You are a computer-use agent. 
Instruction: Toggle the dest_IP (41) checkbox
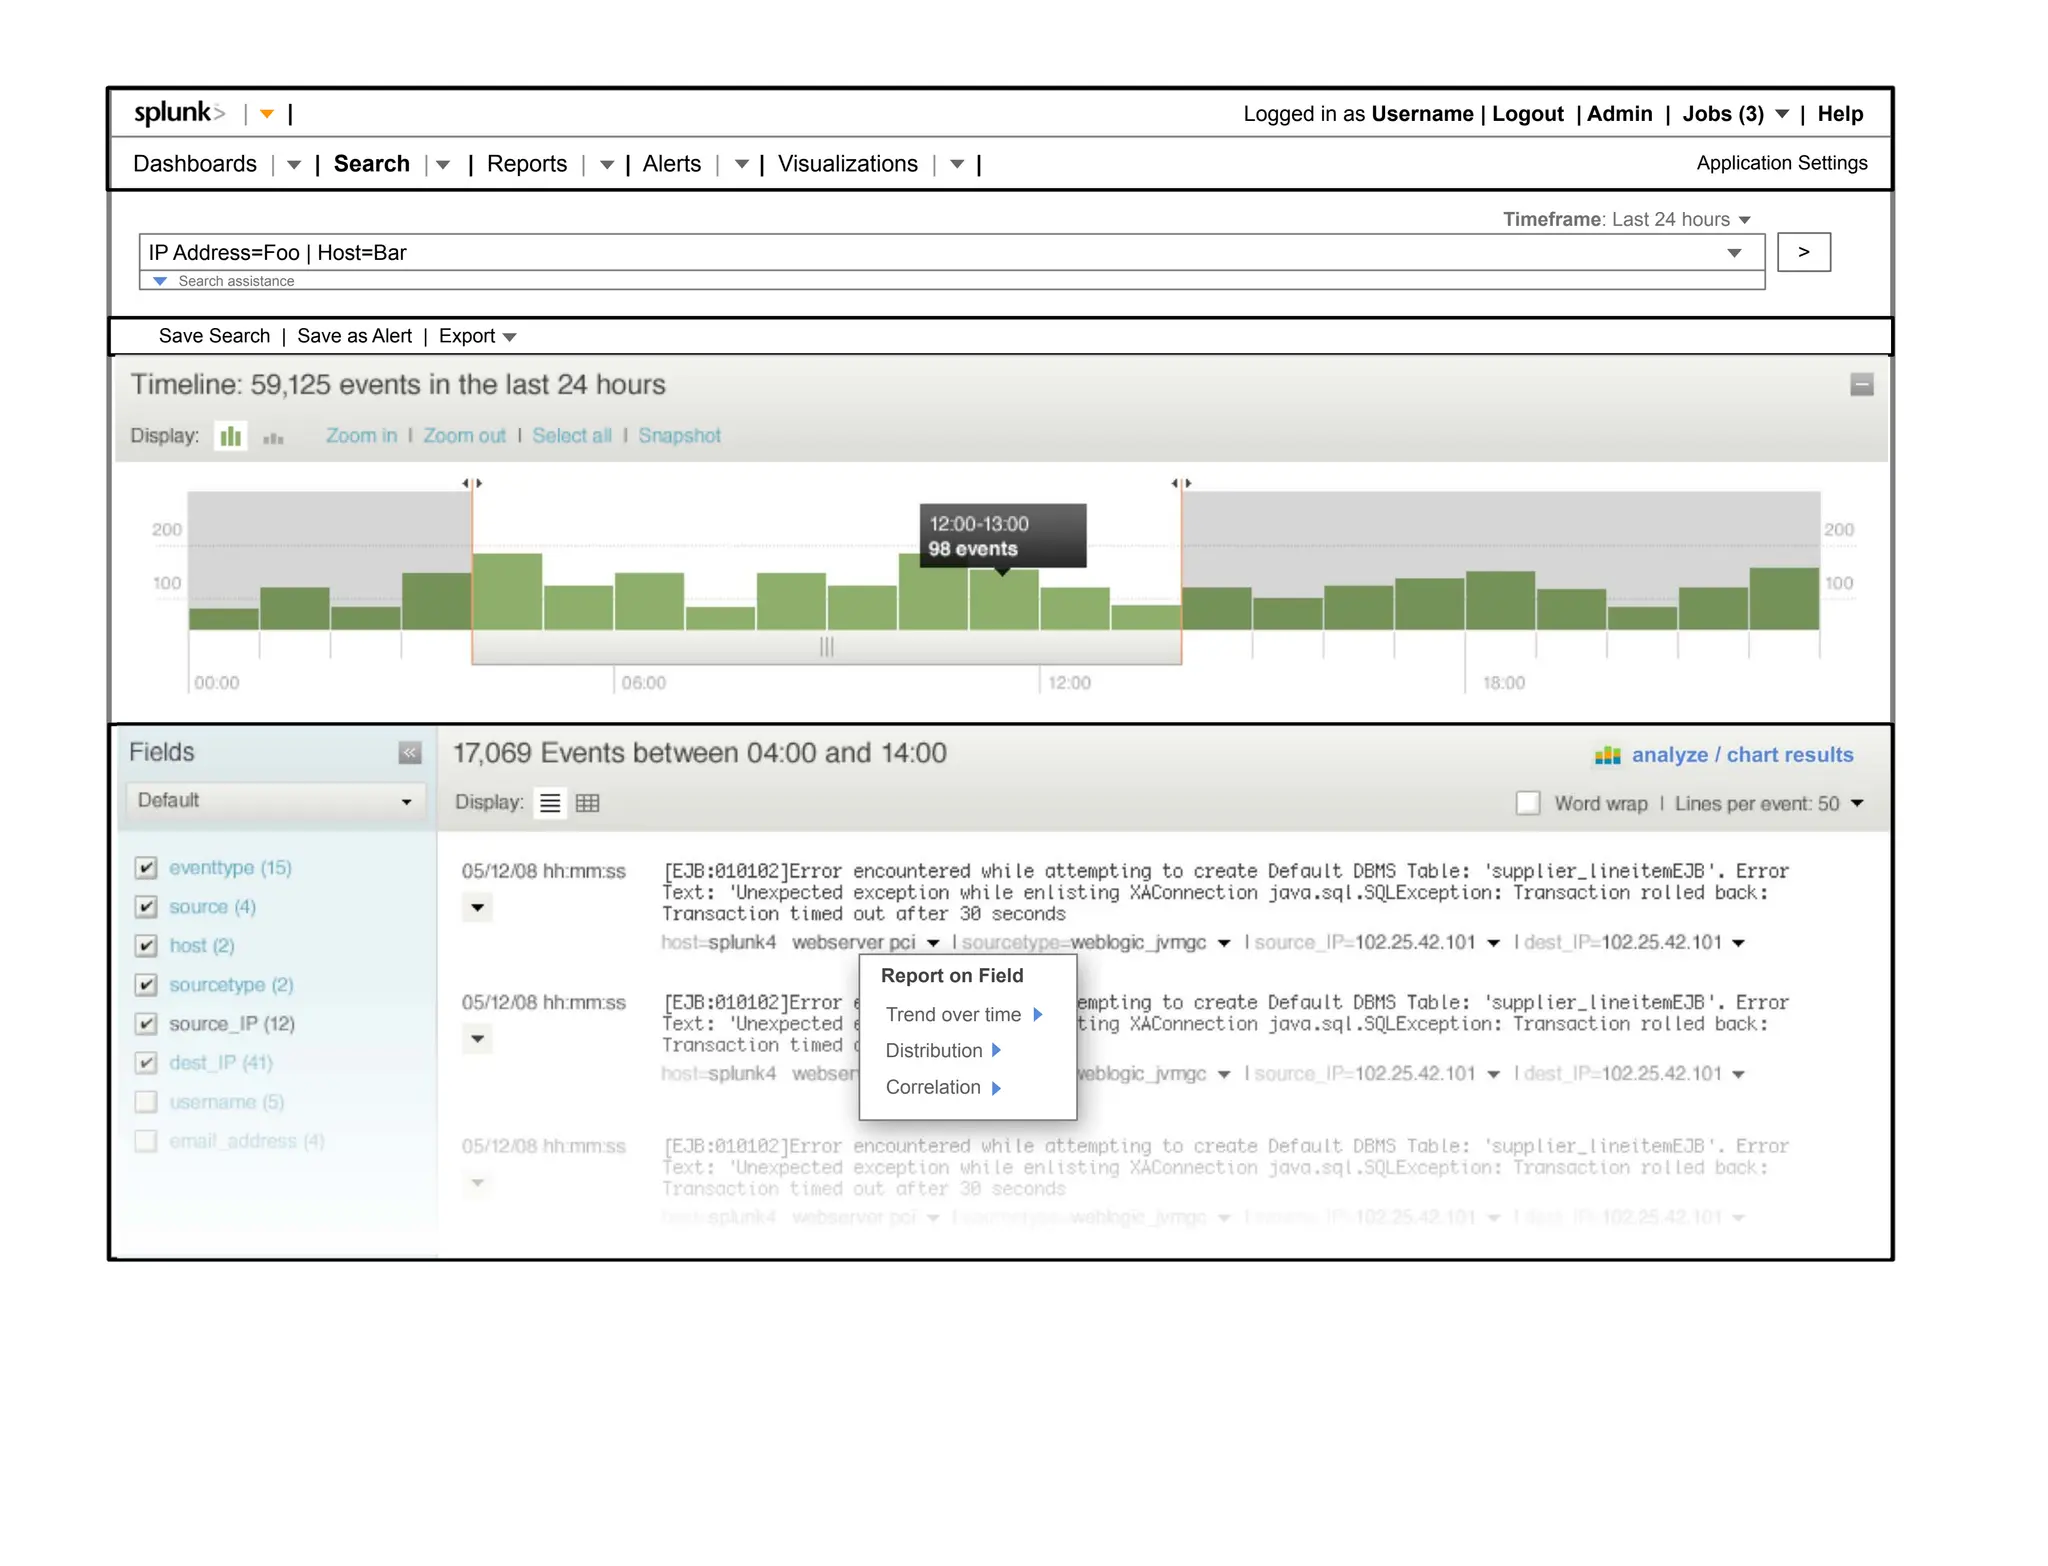coord(146,1062)
